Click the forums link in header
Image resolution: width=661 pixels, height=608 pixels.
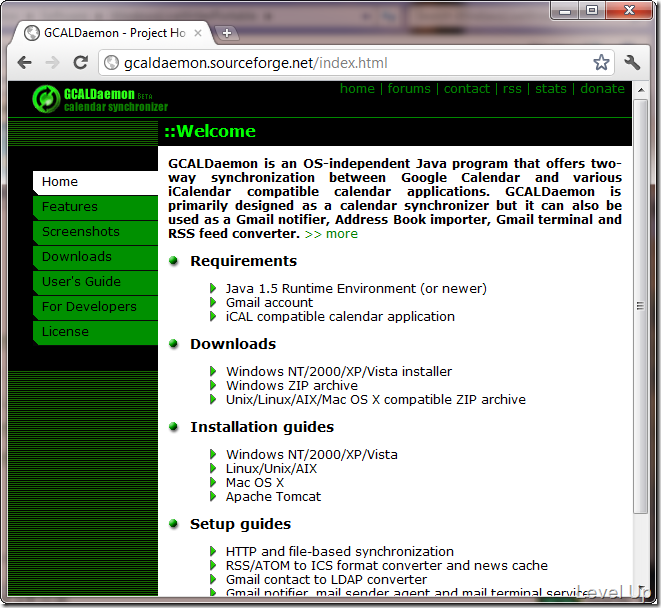(x=409, y=89)
